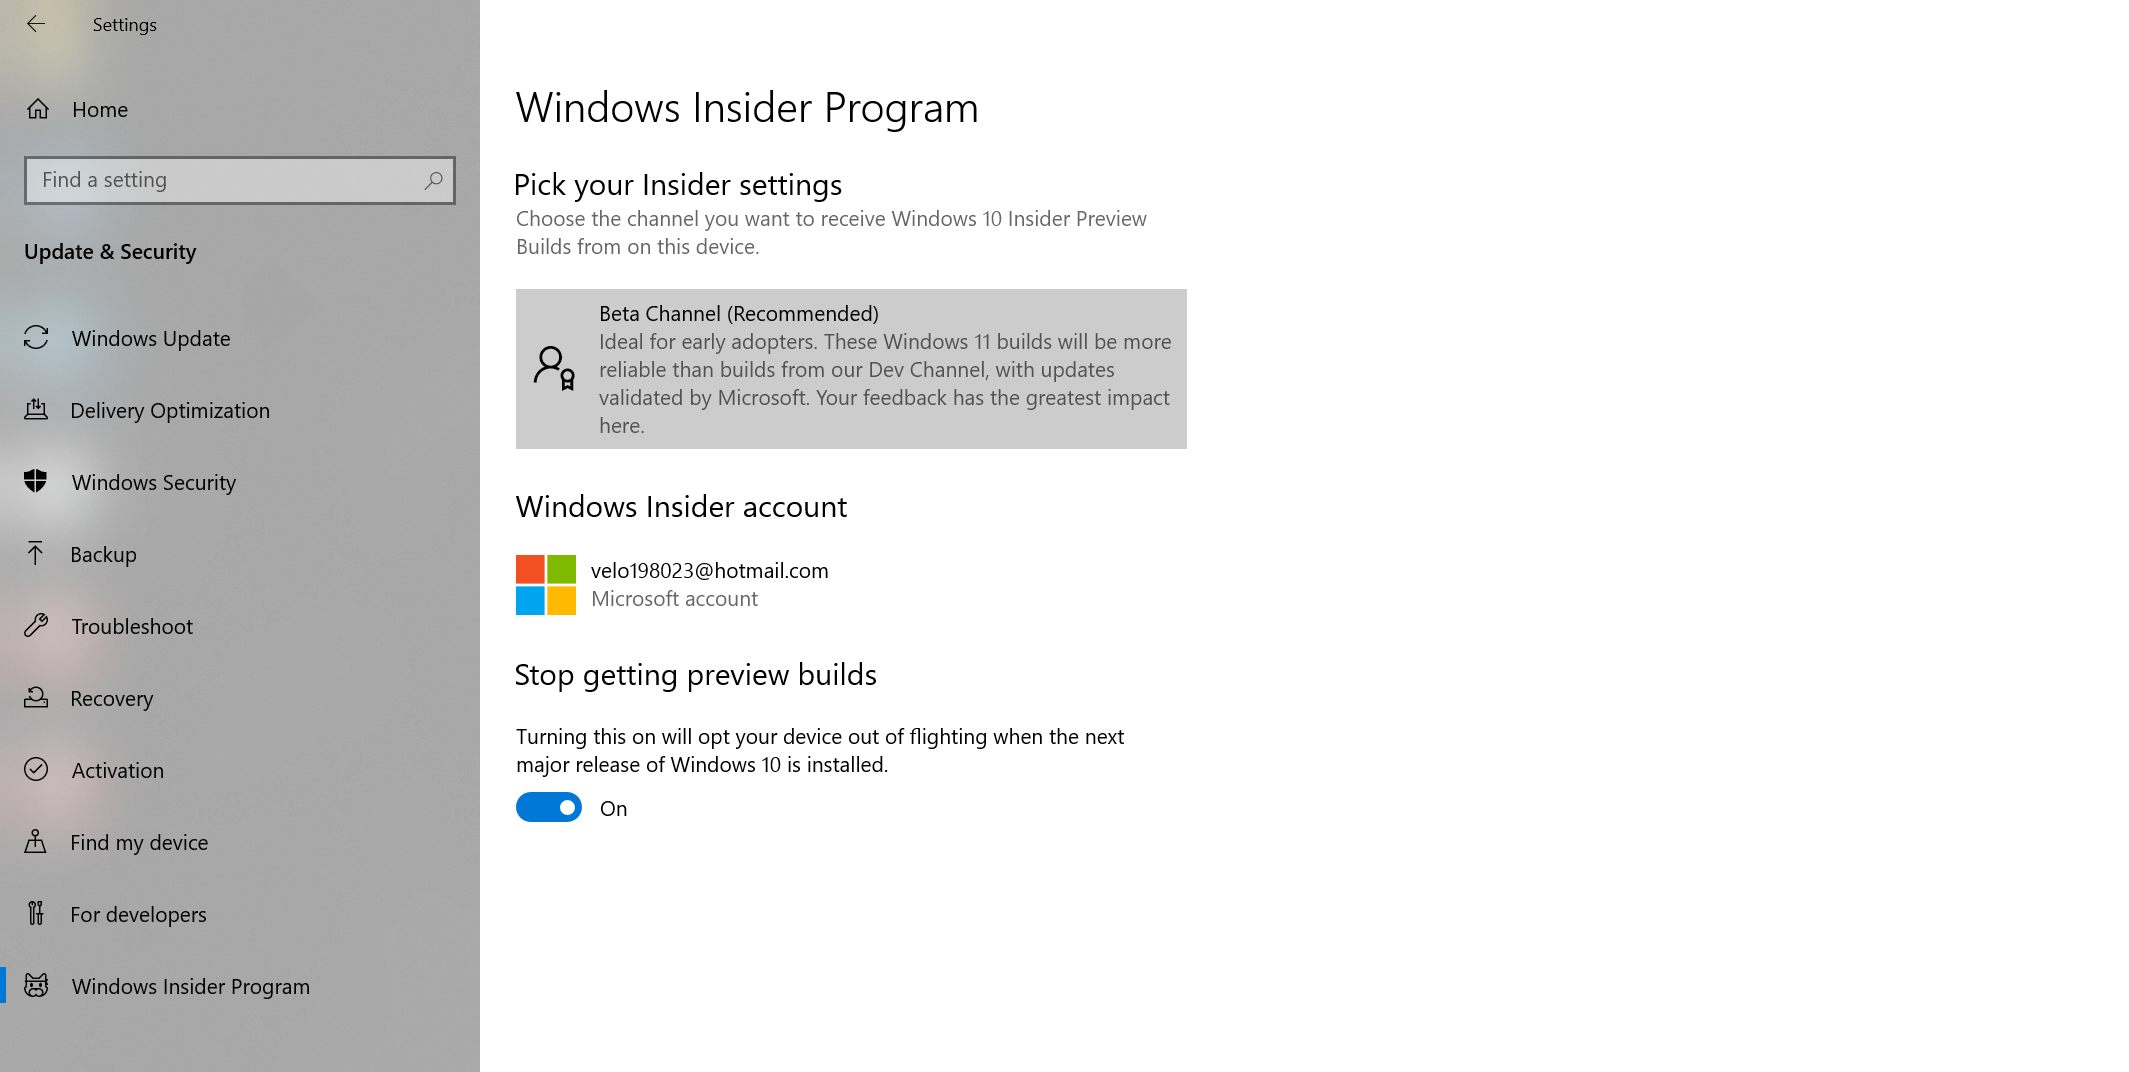Click the Windows Insider Program cat icon
The width and height of the screenshot is (2129, 1072).
coord(36,986)
